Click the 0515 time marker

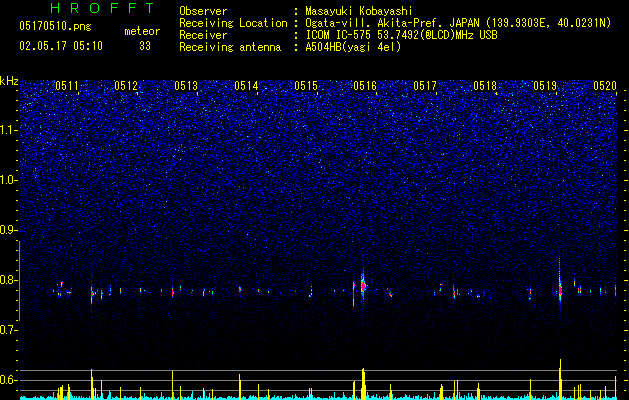pos(306,86)
